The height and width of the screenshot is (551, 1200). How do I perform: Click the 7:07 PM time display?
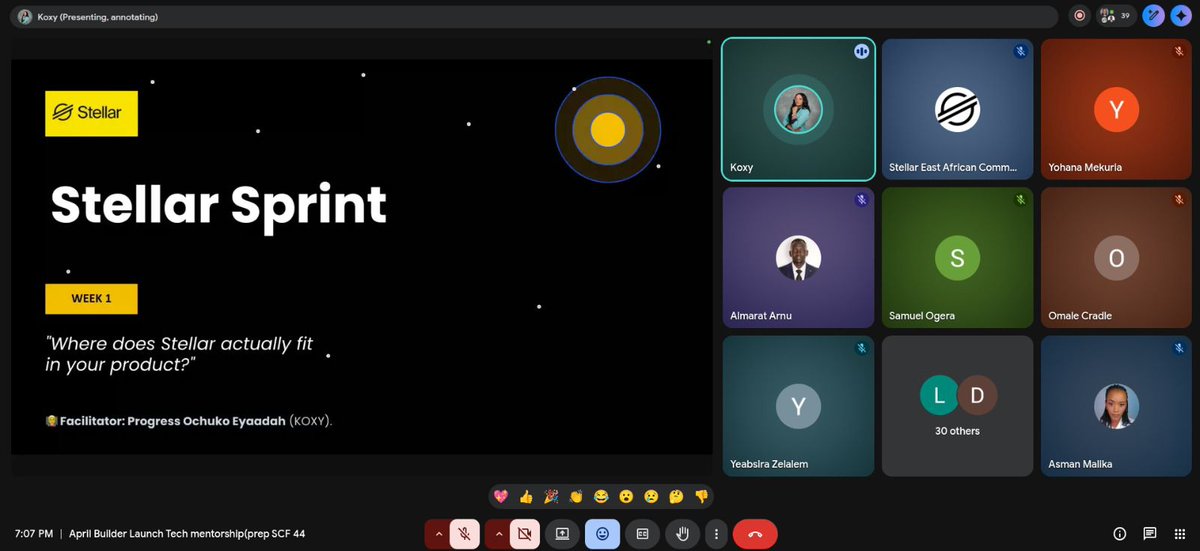(34, 534)
